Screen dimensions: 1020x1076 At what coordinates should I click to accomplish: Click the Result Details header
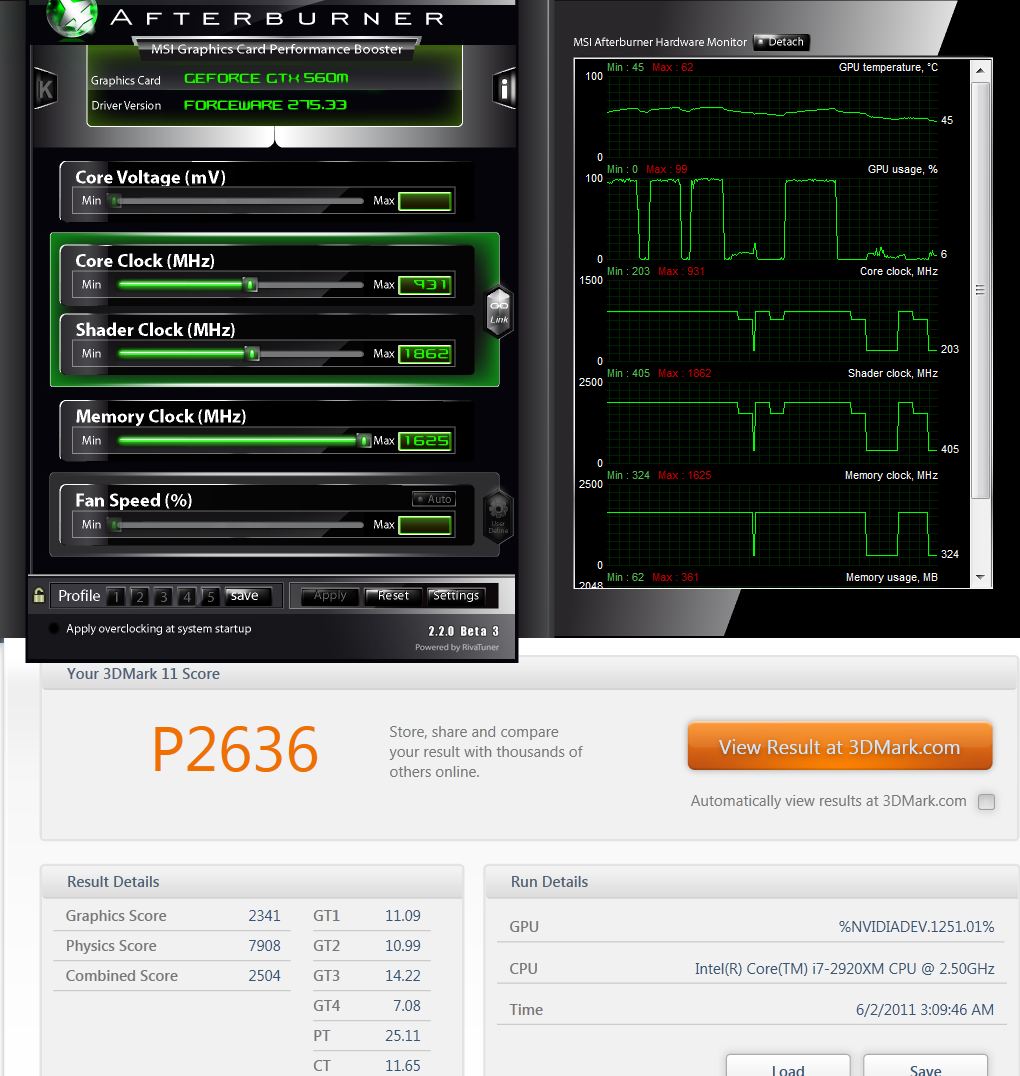coord(113,882)
